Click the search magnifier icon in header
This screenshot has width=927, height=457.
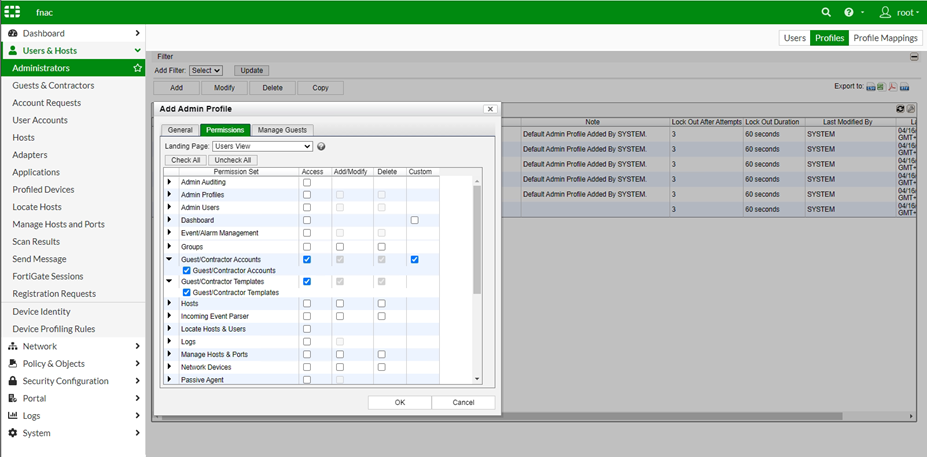click(x=825, y=12)
